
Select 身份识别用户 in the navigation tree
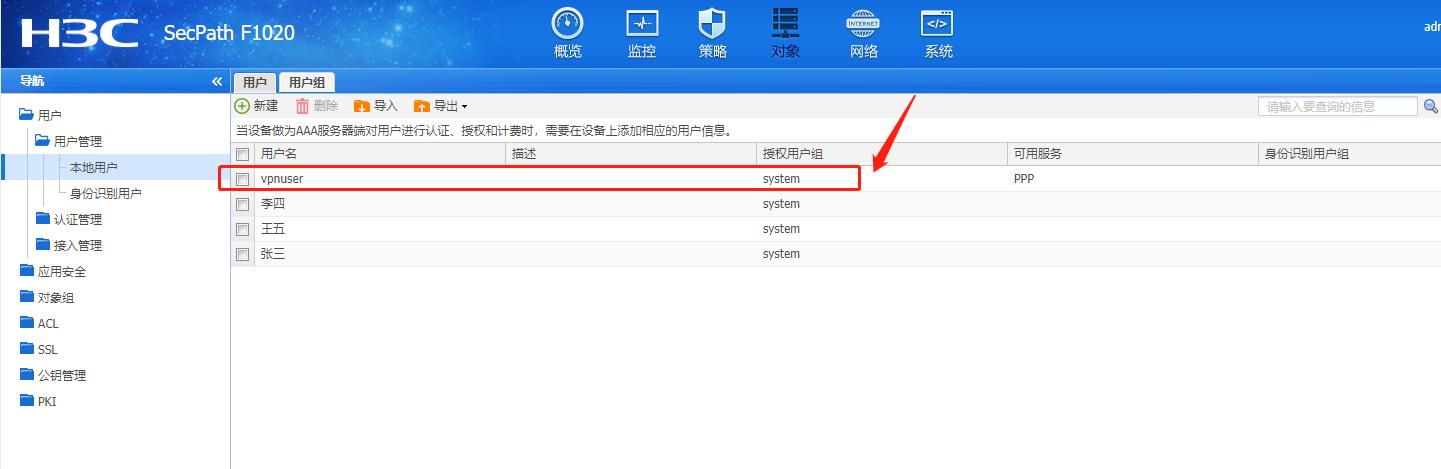coord(106,194)
